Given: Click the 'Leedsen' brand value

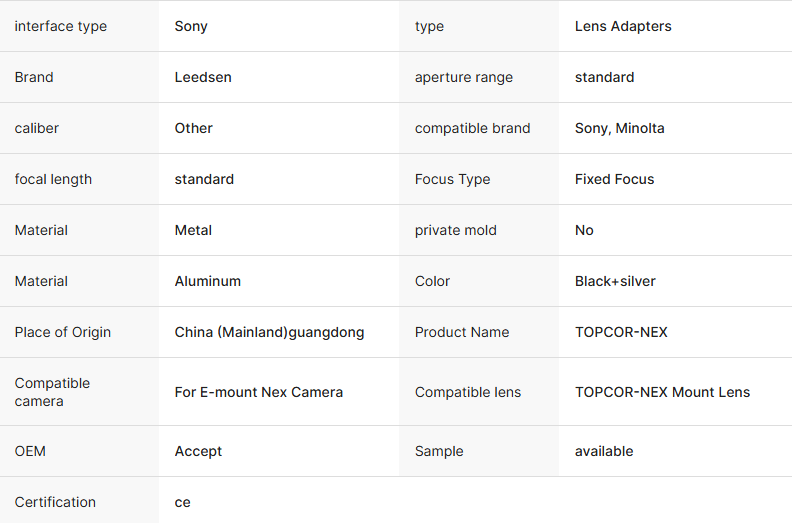Looking at the screenshot, I should (x=203, y=77).
